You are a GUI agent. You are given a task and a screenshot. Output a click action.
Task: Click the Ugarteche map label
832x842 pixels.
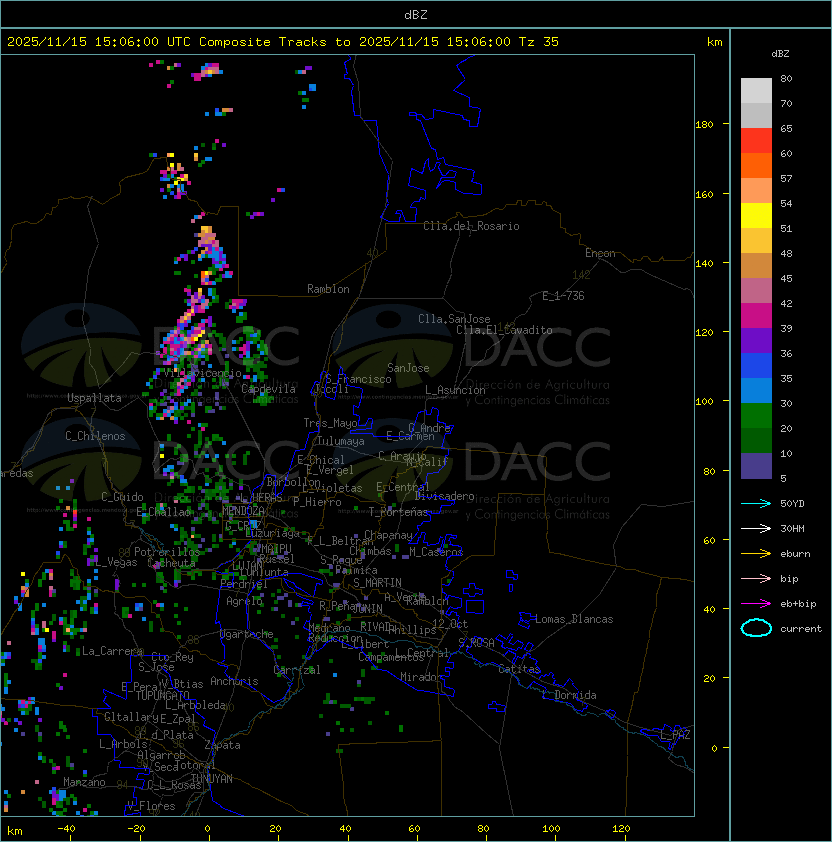coord(247,634)
